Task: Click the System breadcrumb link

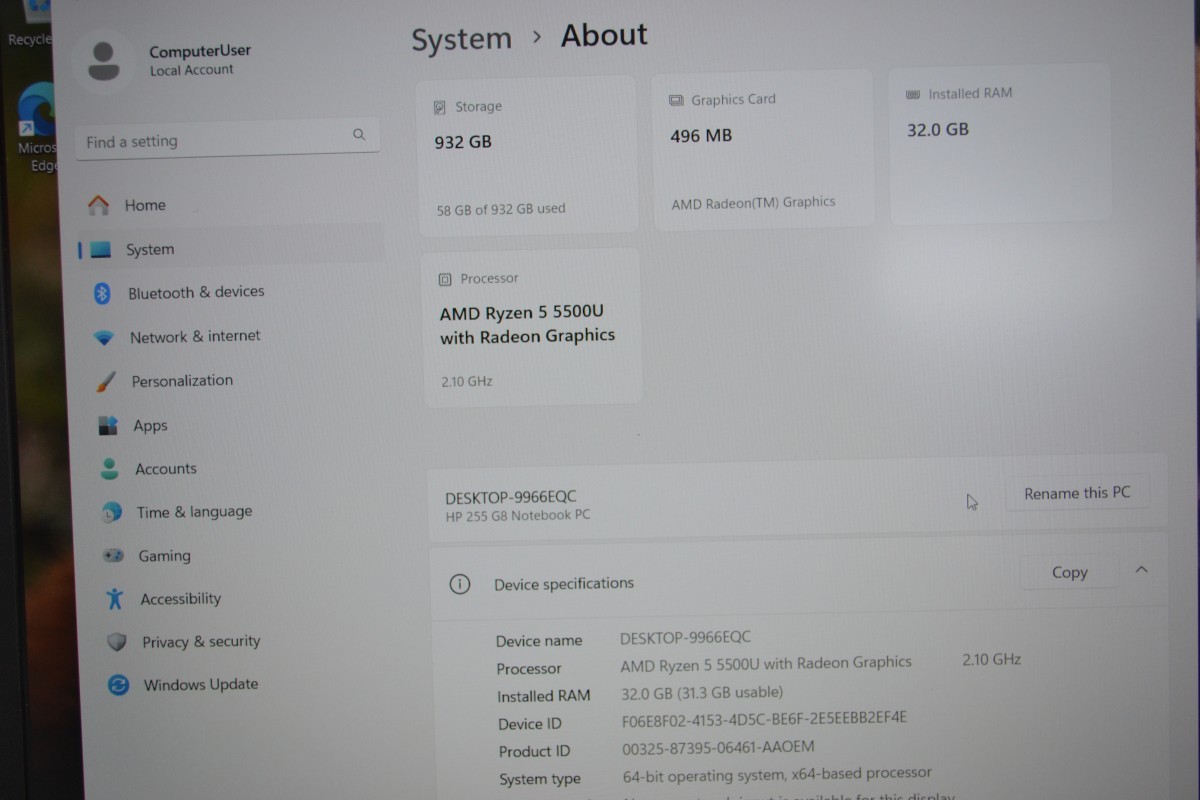Action: [x=461, y=40]
